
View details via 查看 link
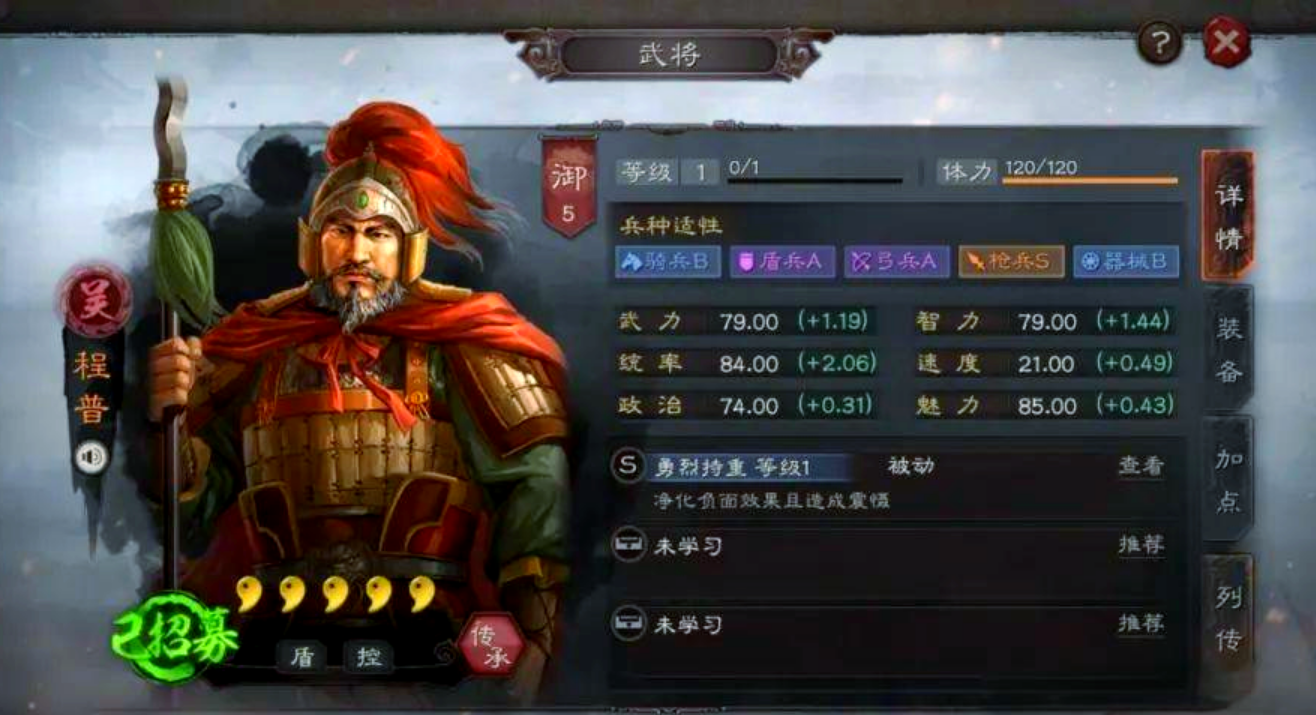coord(1141,466)
